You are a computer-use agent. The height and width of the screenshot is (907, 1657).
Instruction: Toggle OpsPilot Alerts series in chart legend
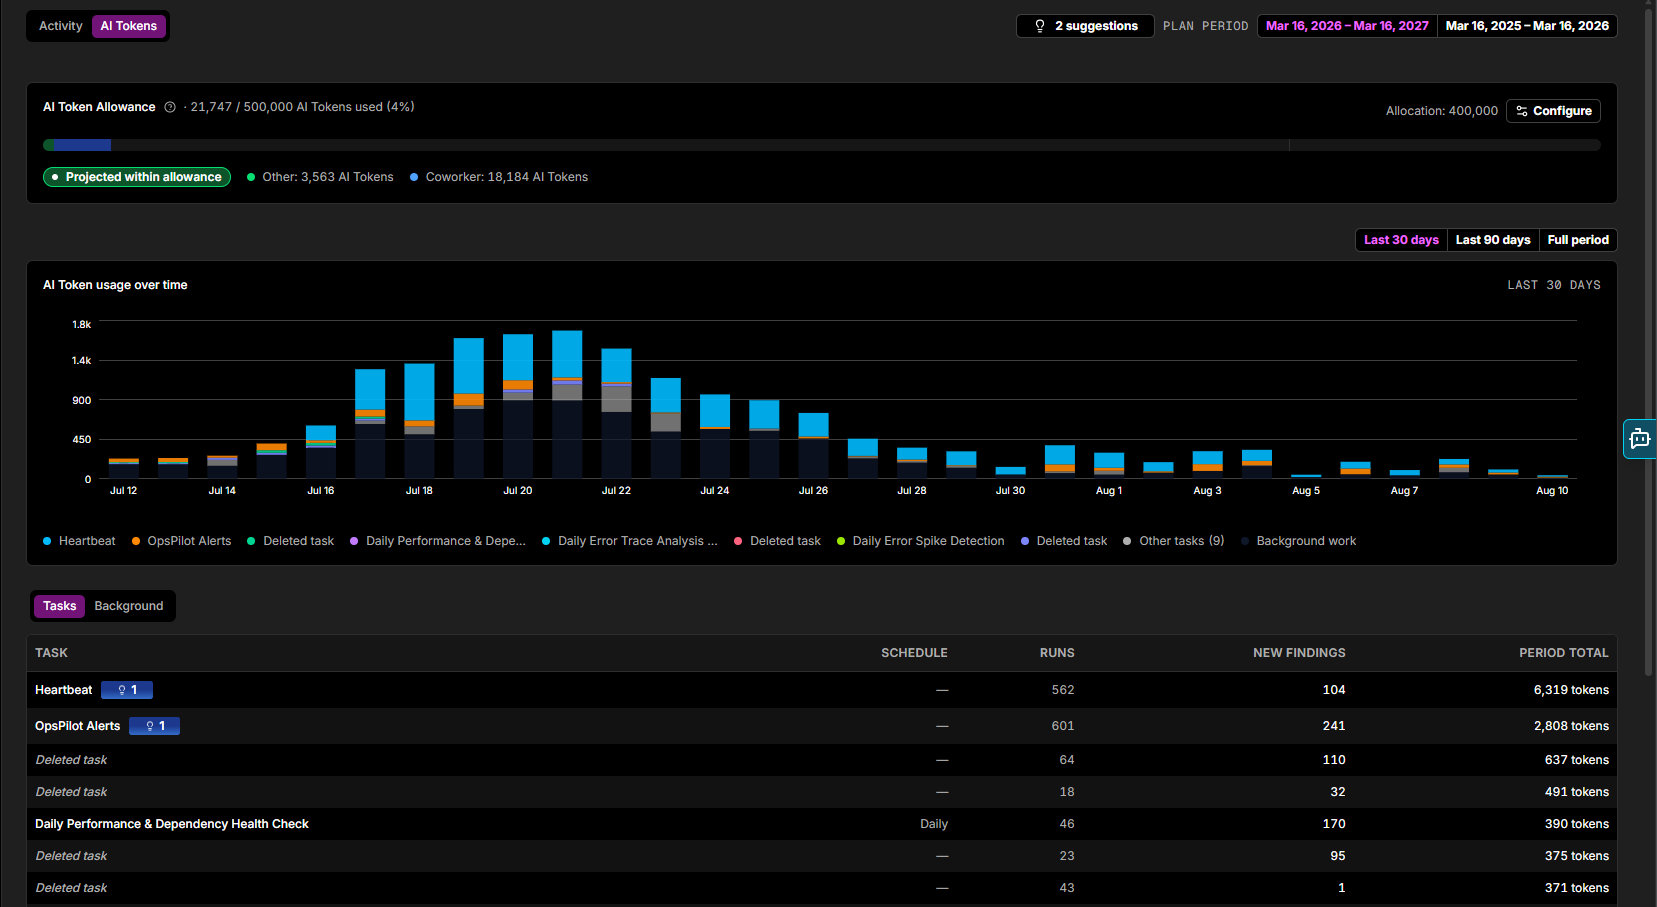tap(181, 541)
